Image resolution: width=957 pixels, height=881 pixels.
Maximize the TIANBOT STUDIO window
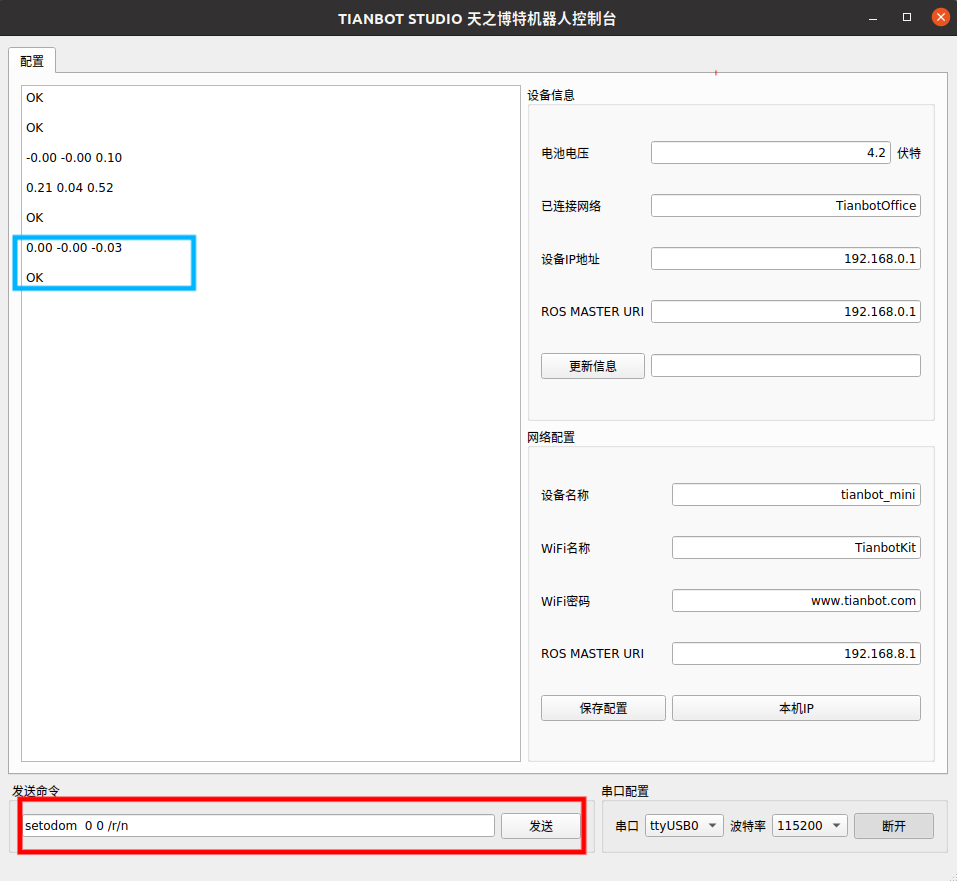[x=907, y=18]
